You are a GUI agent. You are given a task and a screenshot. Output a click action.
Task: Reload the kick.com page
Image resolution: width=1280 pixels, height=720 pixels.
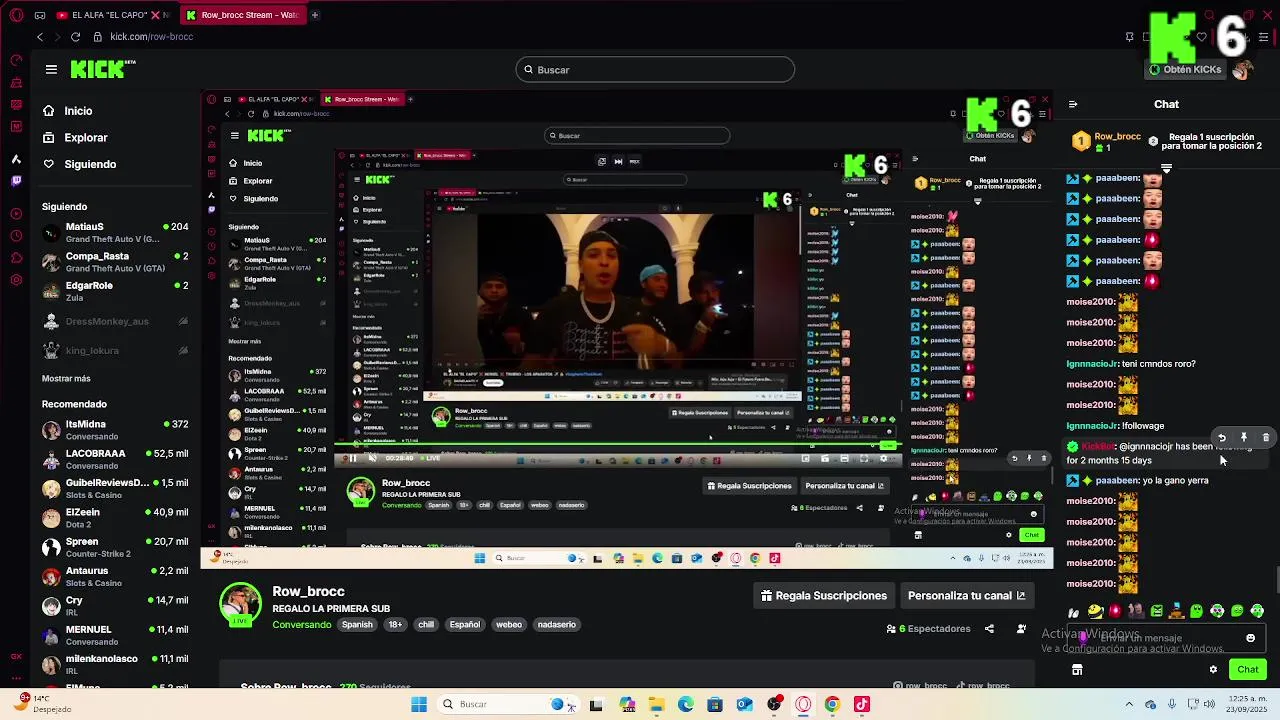pyautogui.click(x=75, y=37)
